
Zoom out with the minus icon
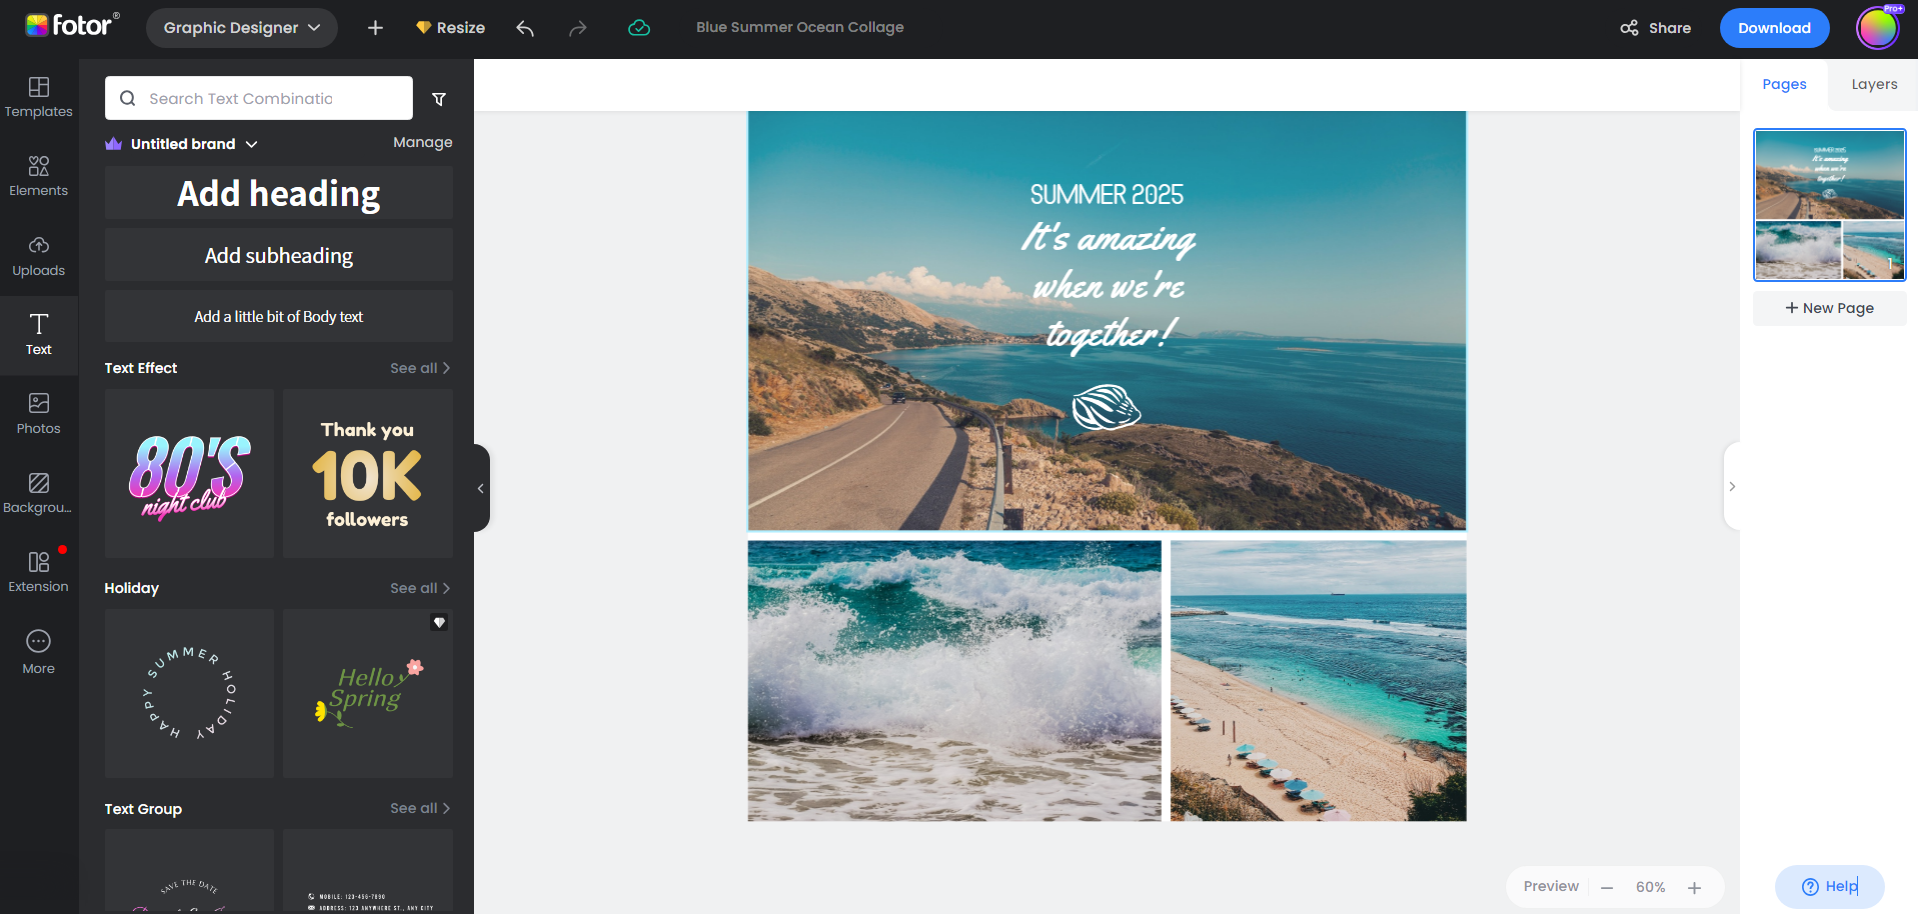click(x=1607, y=888)
